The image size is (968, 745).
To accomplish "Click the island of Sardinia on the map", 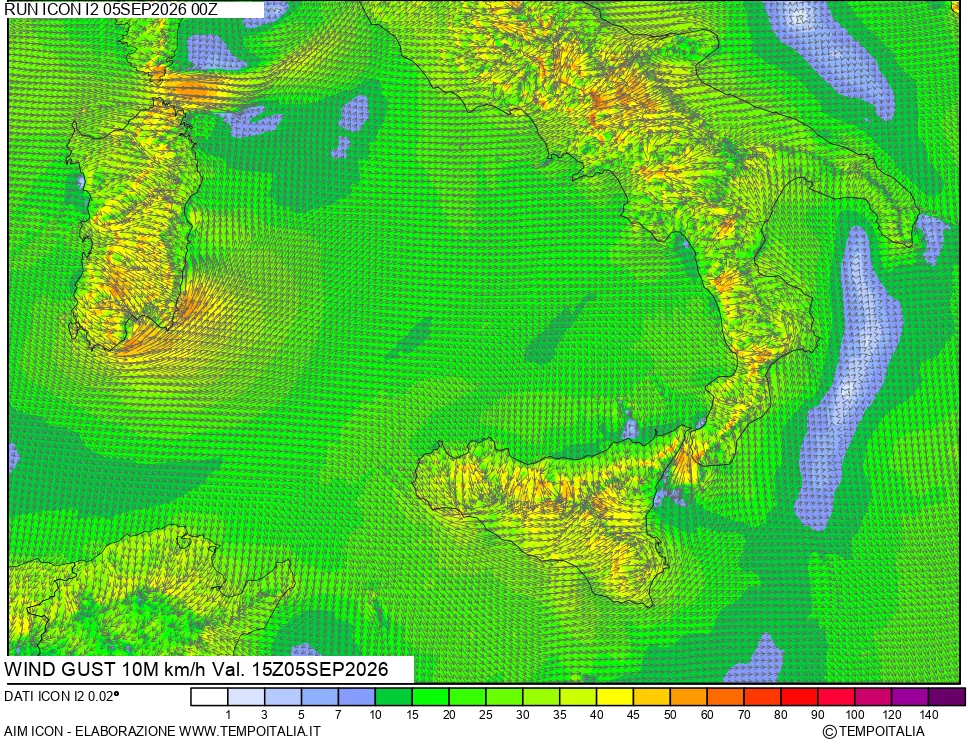I will click(x=133, y=228).
